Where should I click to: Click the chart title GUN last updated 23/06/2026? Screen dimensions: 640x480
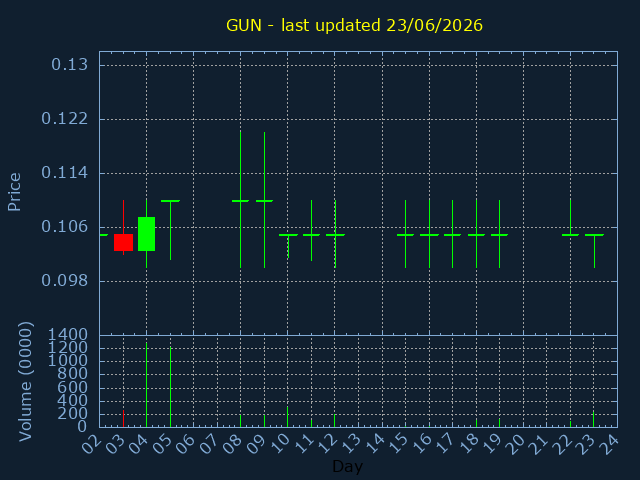pyautogui.click(x=354, y=25)
